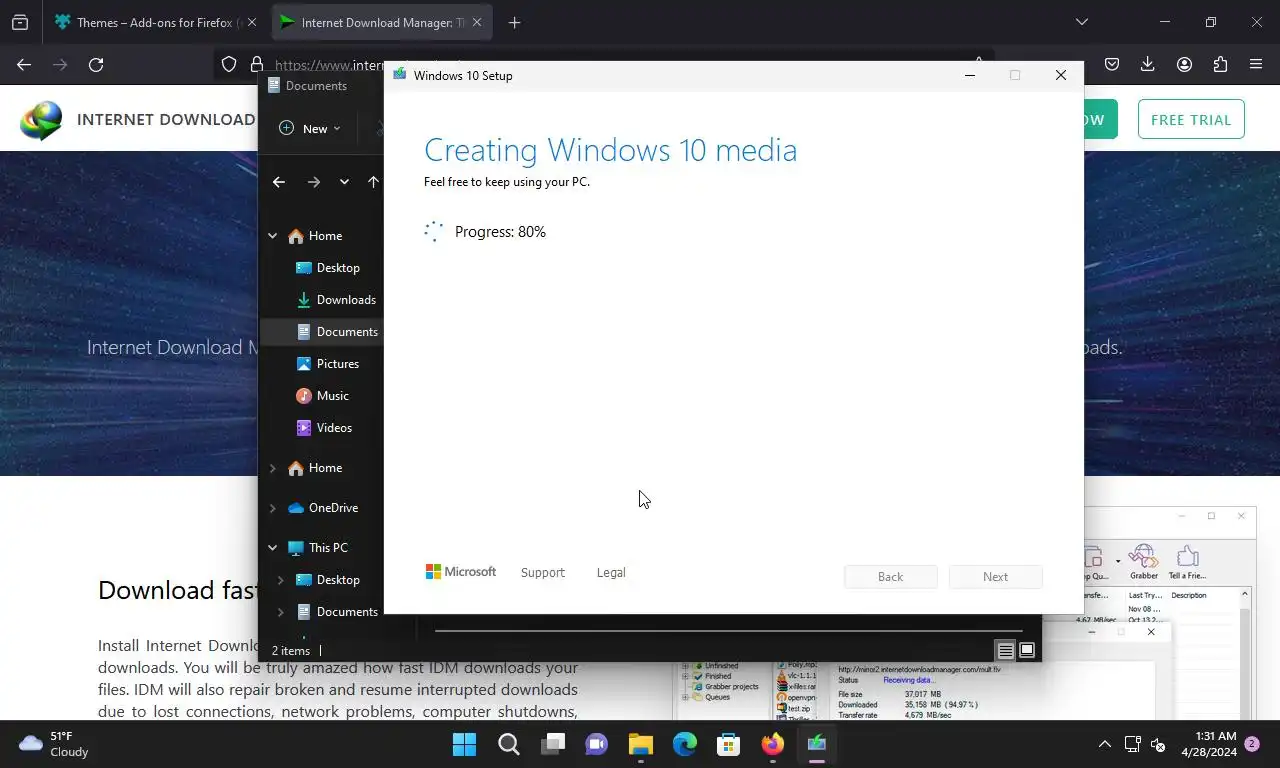Open Firefox account icon
The image size is (1280, 768).
coord(1184,64)
